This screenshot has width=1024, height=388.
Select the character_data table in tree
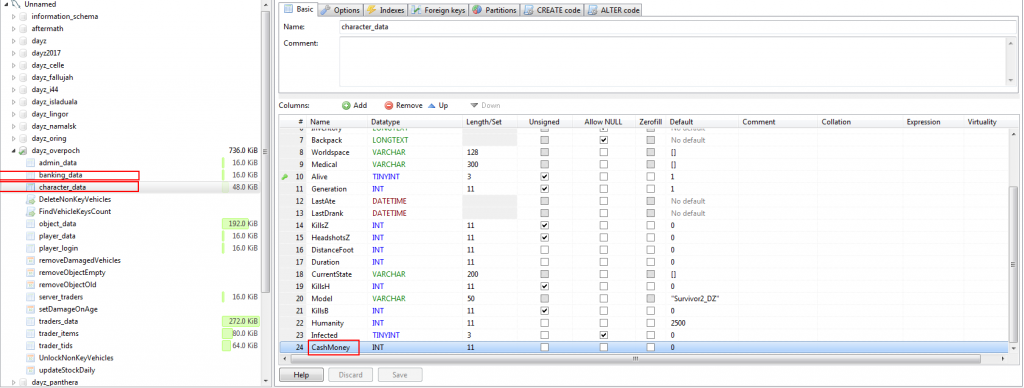pos(62,187)
